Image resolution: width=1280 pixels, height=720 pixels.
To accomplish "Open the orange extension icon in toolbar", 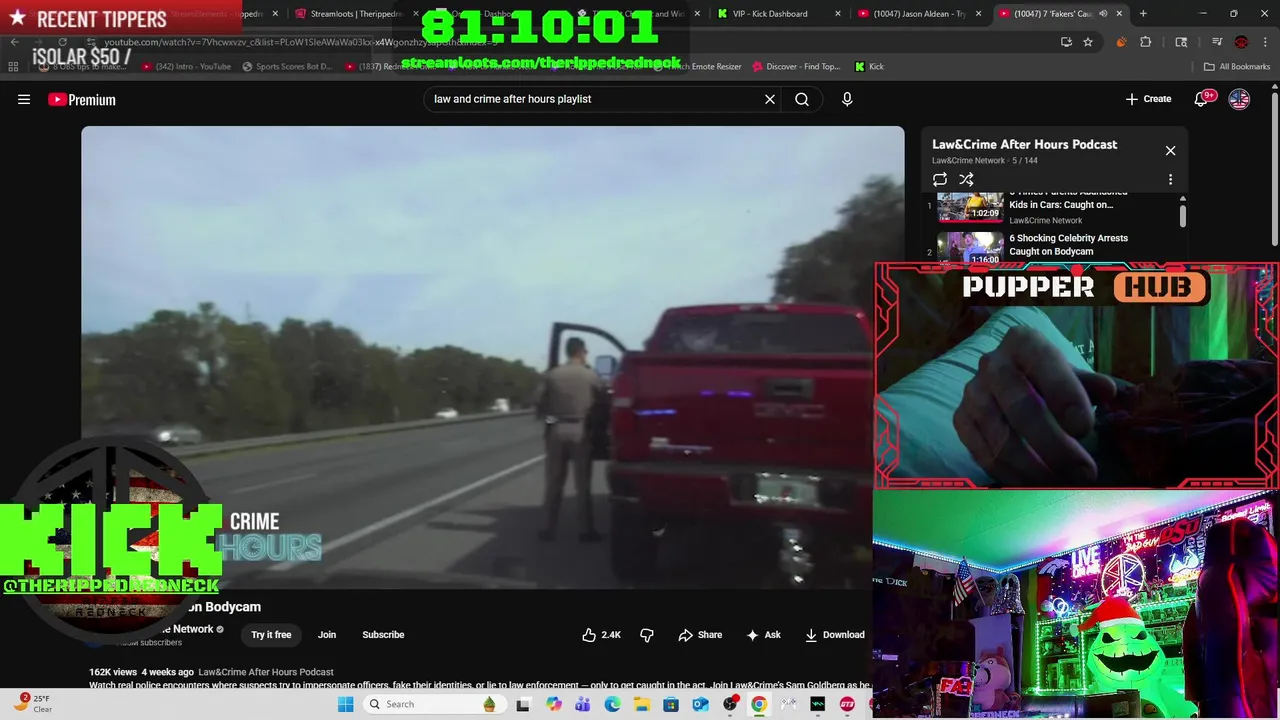I will point(1121,42).
